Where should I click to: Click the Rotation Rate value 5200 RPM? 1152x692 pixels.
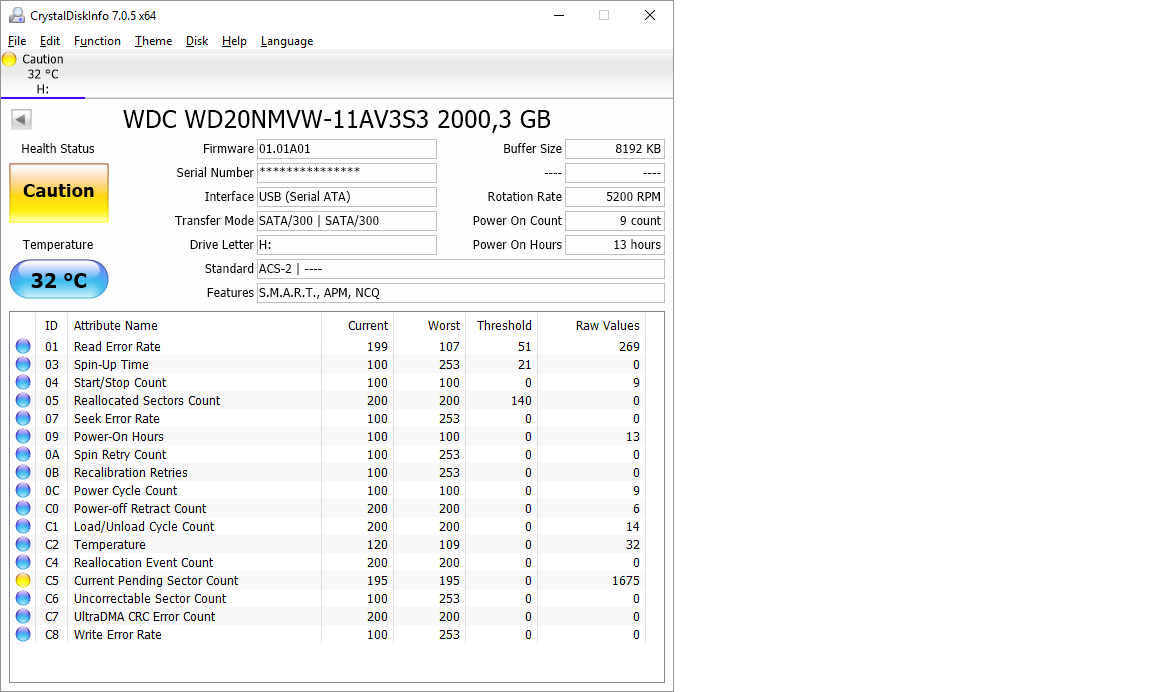click(x=615, y=197)
